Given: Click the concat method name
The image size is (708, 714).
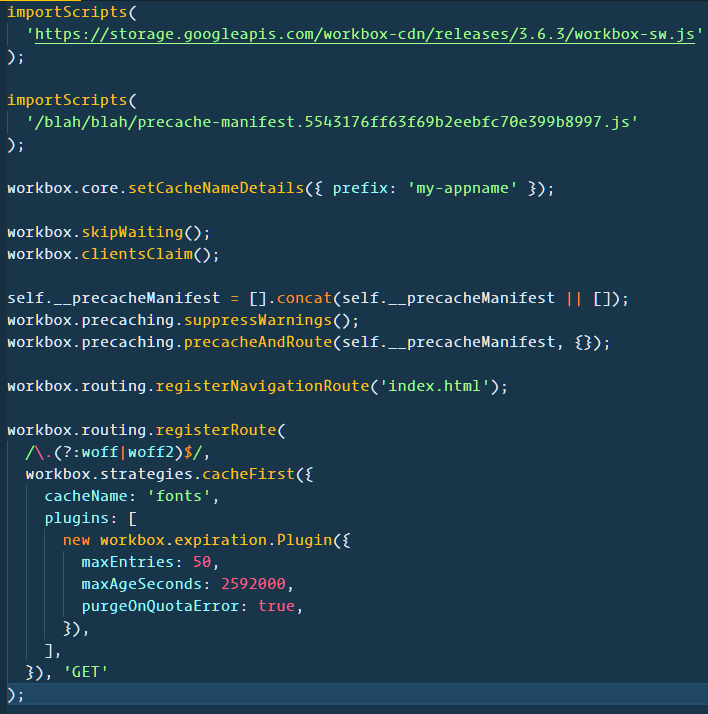Looking at the screenshot, I should (304, 298).
